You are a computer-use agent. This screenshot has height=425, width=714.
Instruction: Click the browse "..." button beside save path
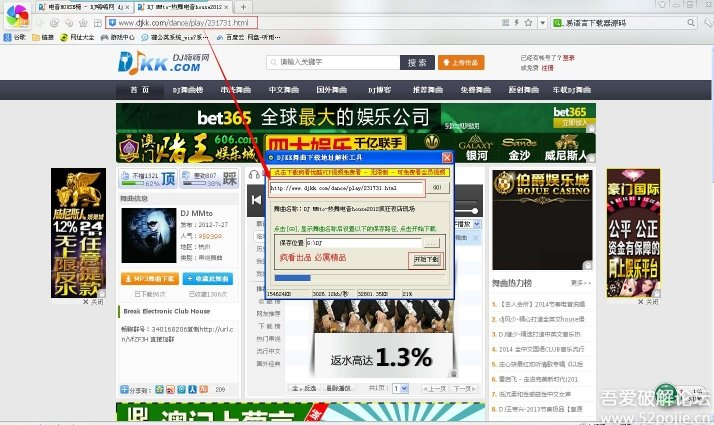pos(431,243)
